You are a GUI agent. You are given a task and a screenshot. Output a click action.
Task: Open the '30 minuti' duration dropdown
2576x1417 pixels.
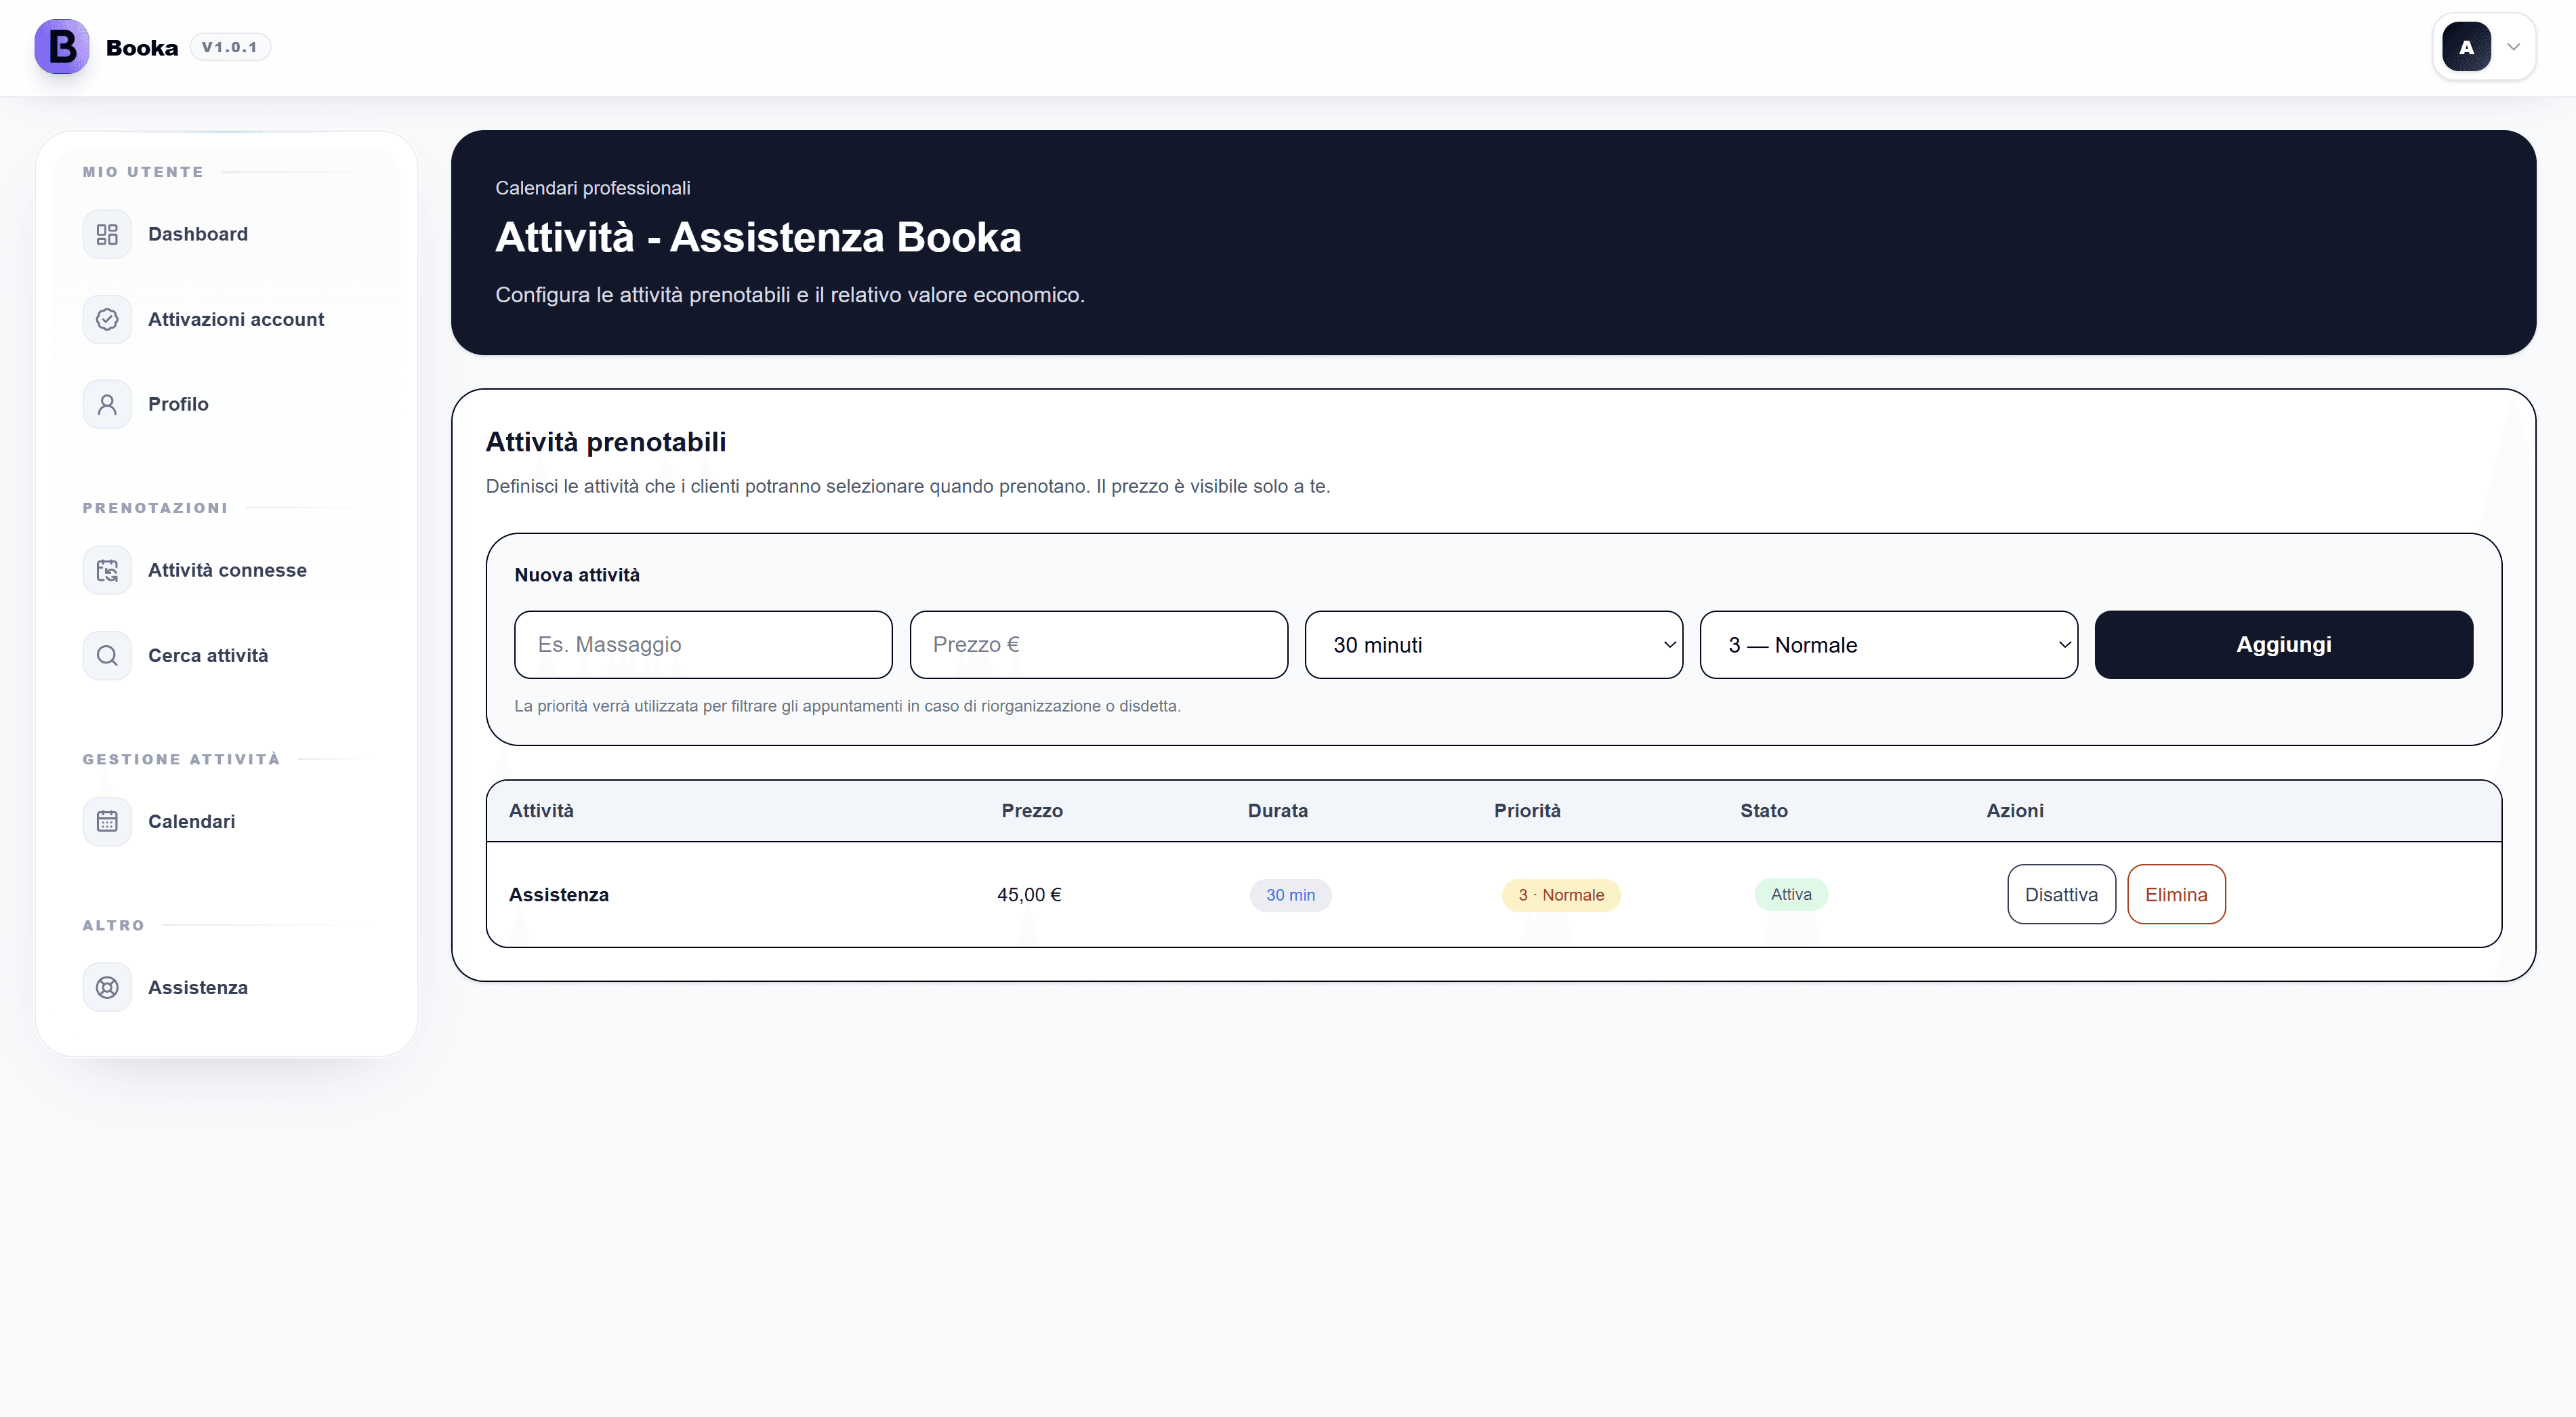point(1493,645)
